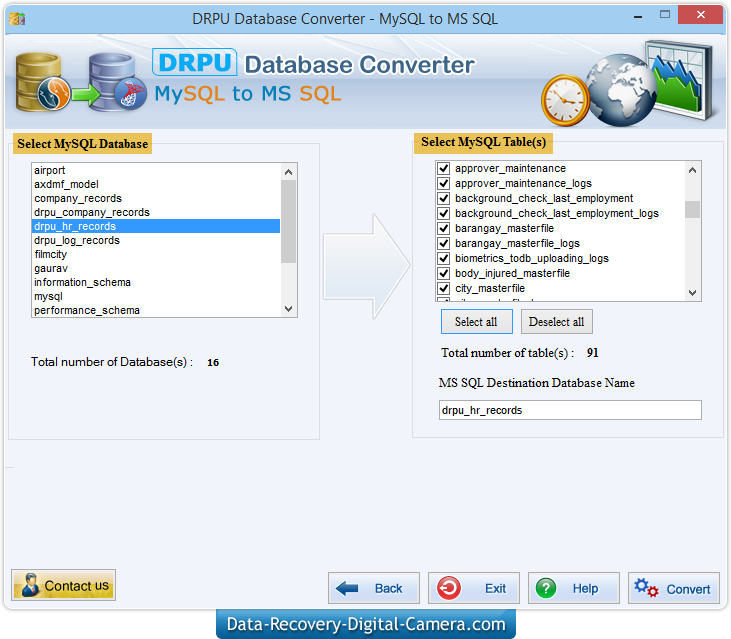Image resolution: width=731 pixels, height=639 pixels.
Task: Select filmcity database
Action: pyautogui.click(x=156, y=254)
